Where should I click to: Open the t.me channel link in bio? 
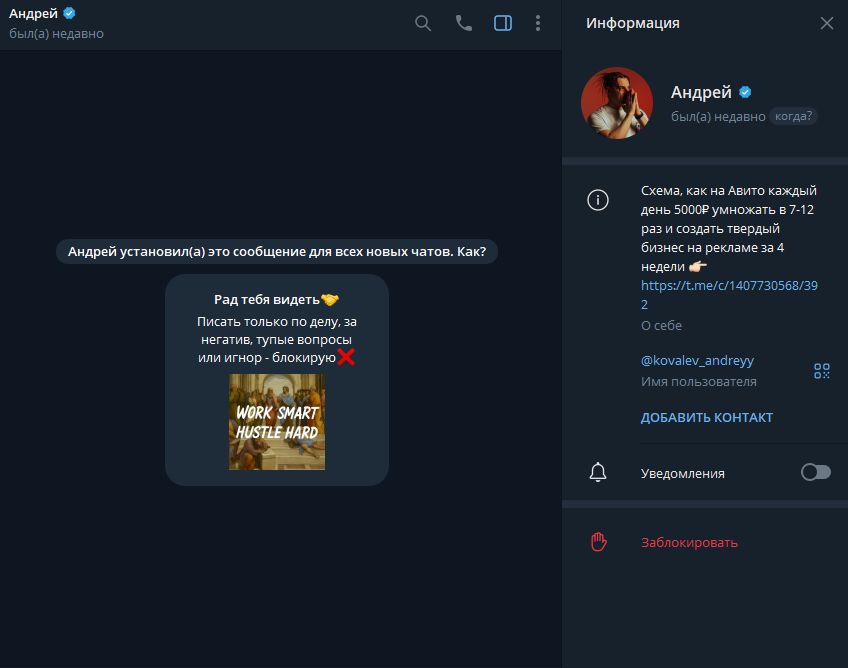coord(728,295)
